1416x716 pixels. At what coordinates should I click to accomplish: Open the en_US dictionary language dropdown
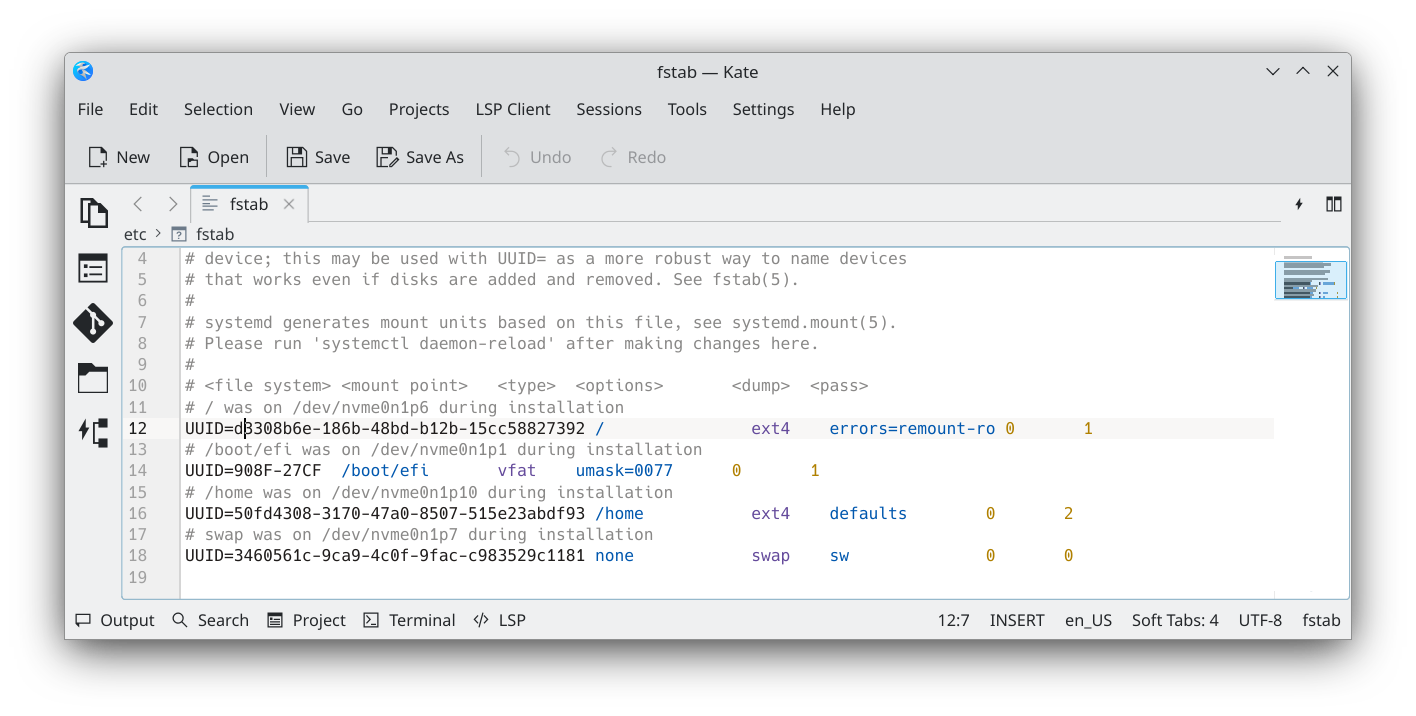click(x=1088, y=620)
